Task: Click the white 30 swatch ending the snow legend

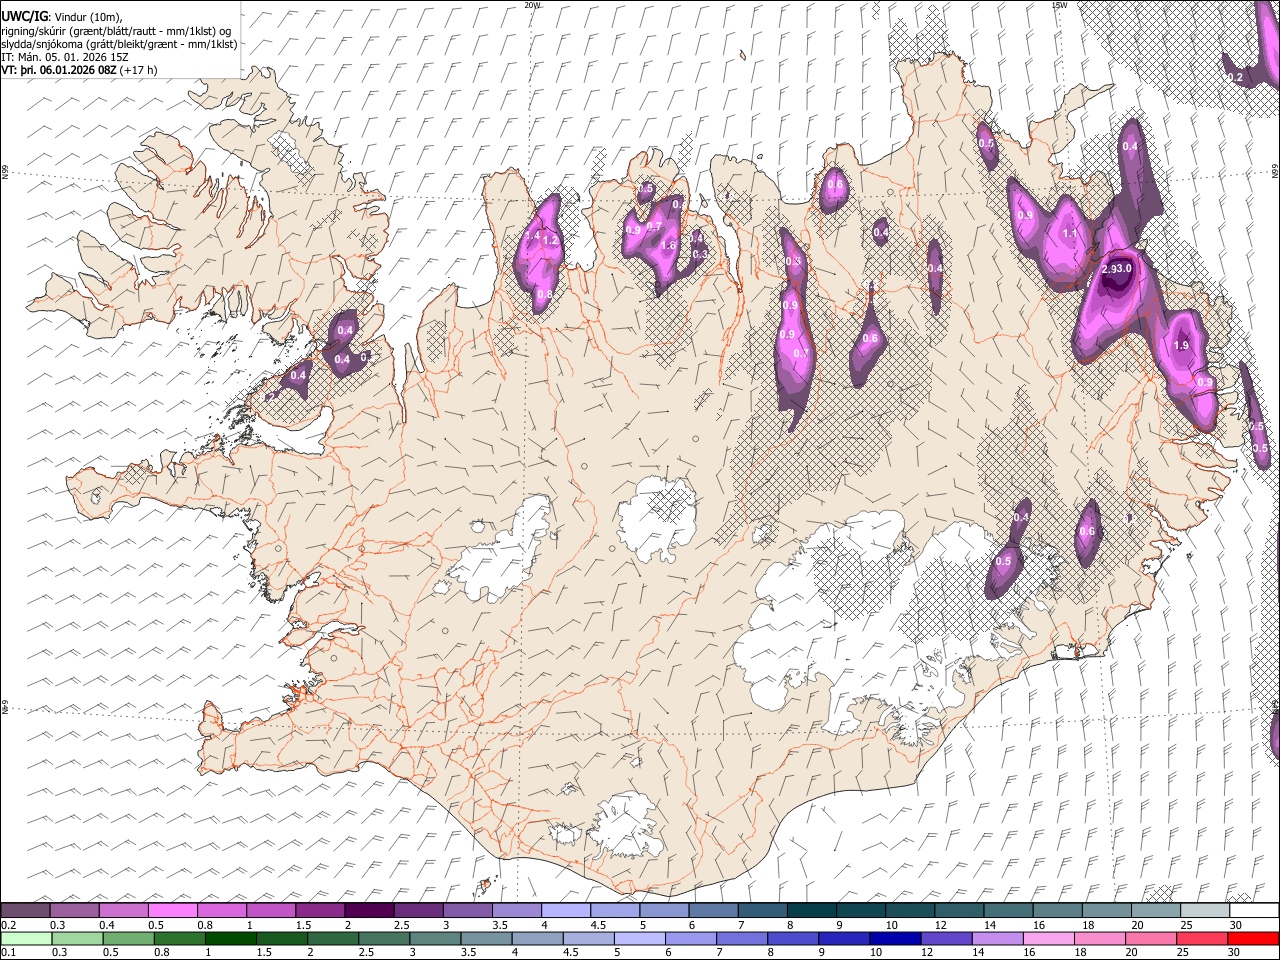Action: pos(1253,910)
